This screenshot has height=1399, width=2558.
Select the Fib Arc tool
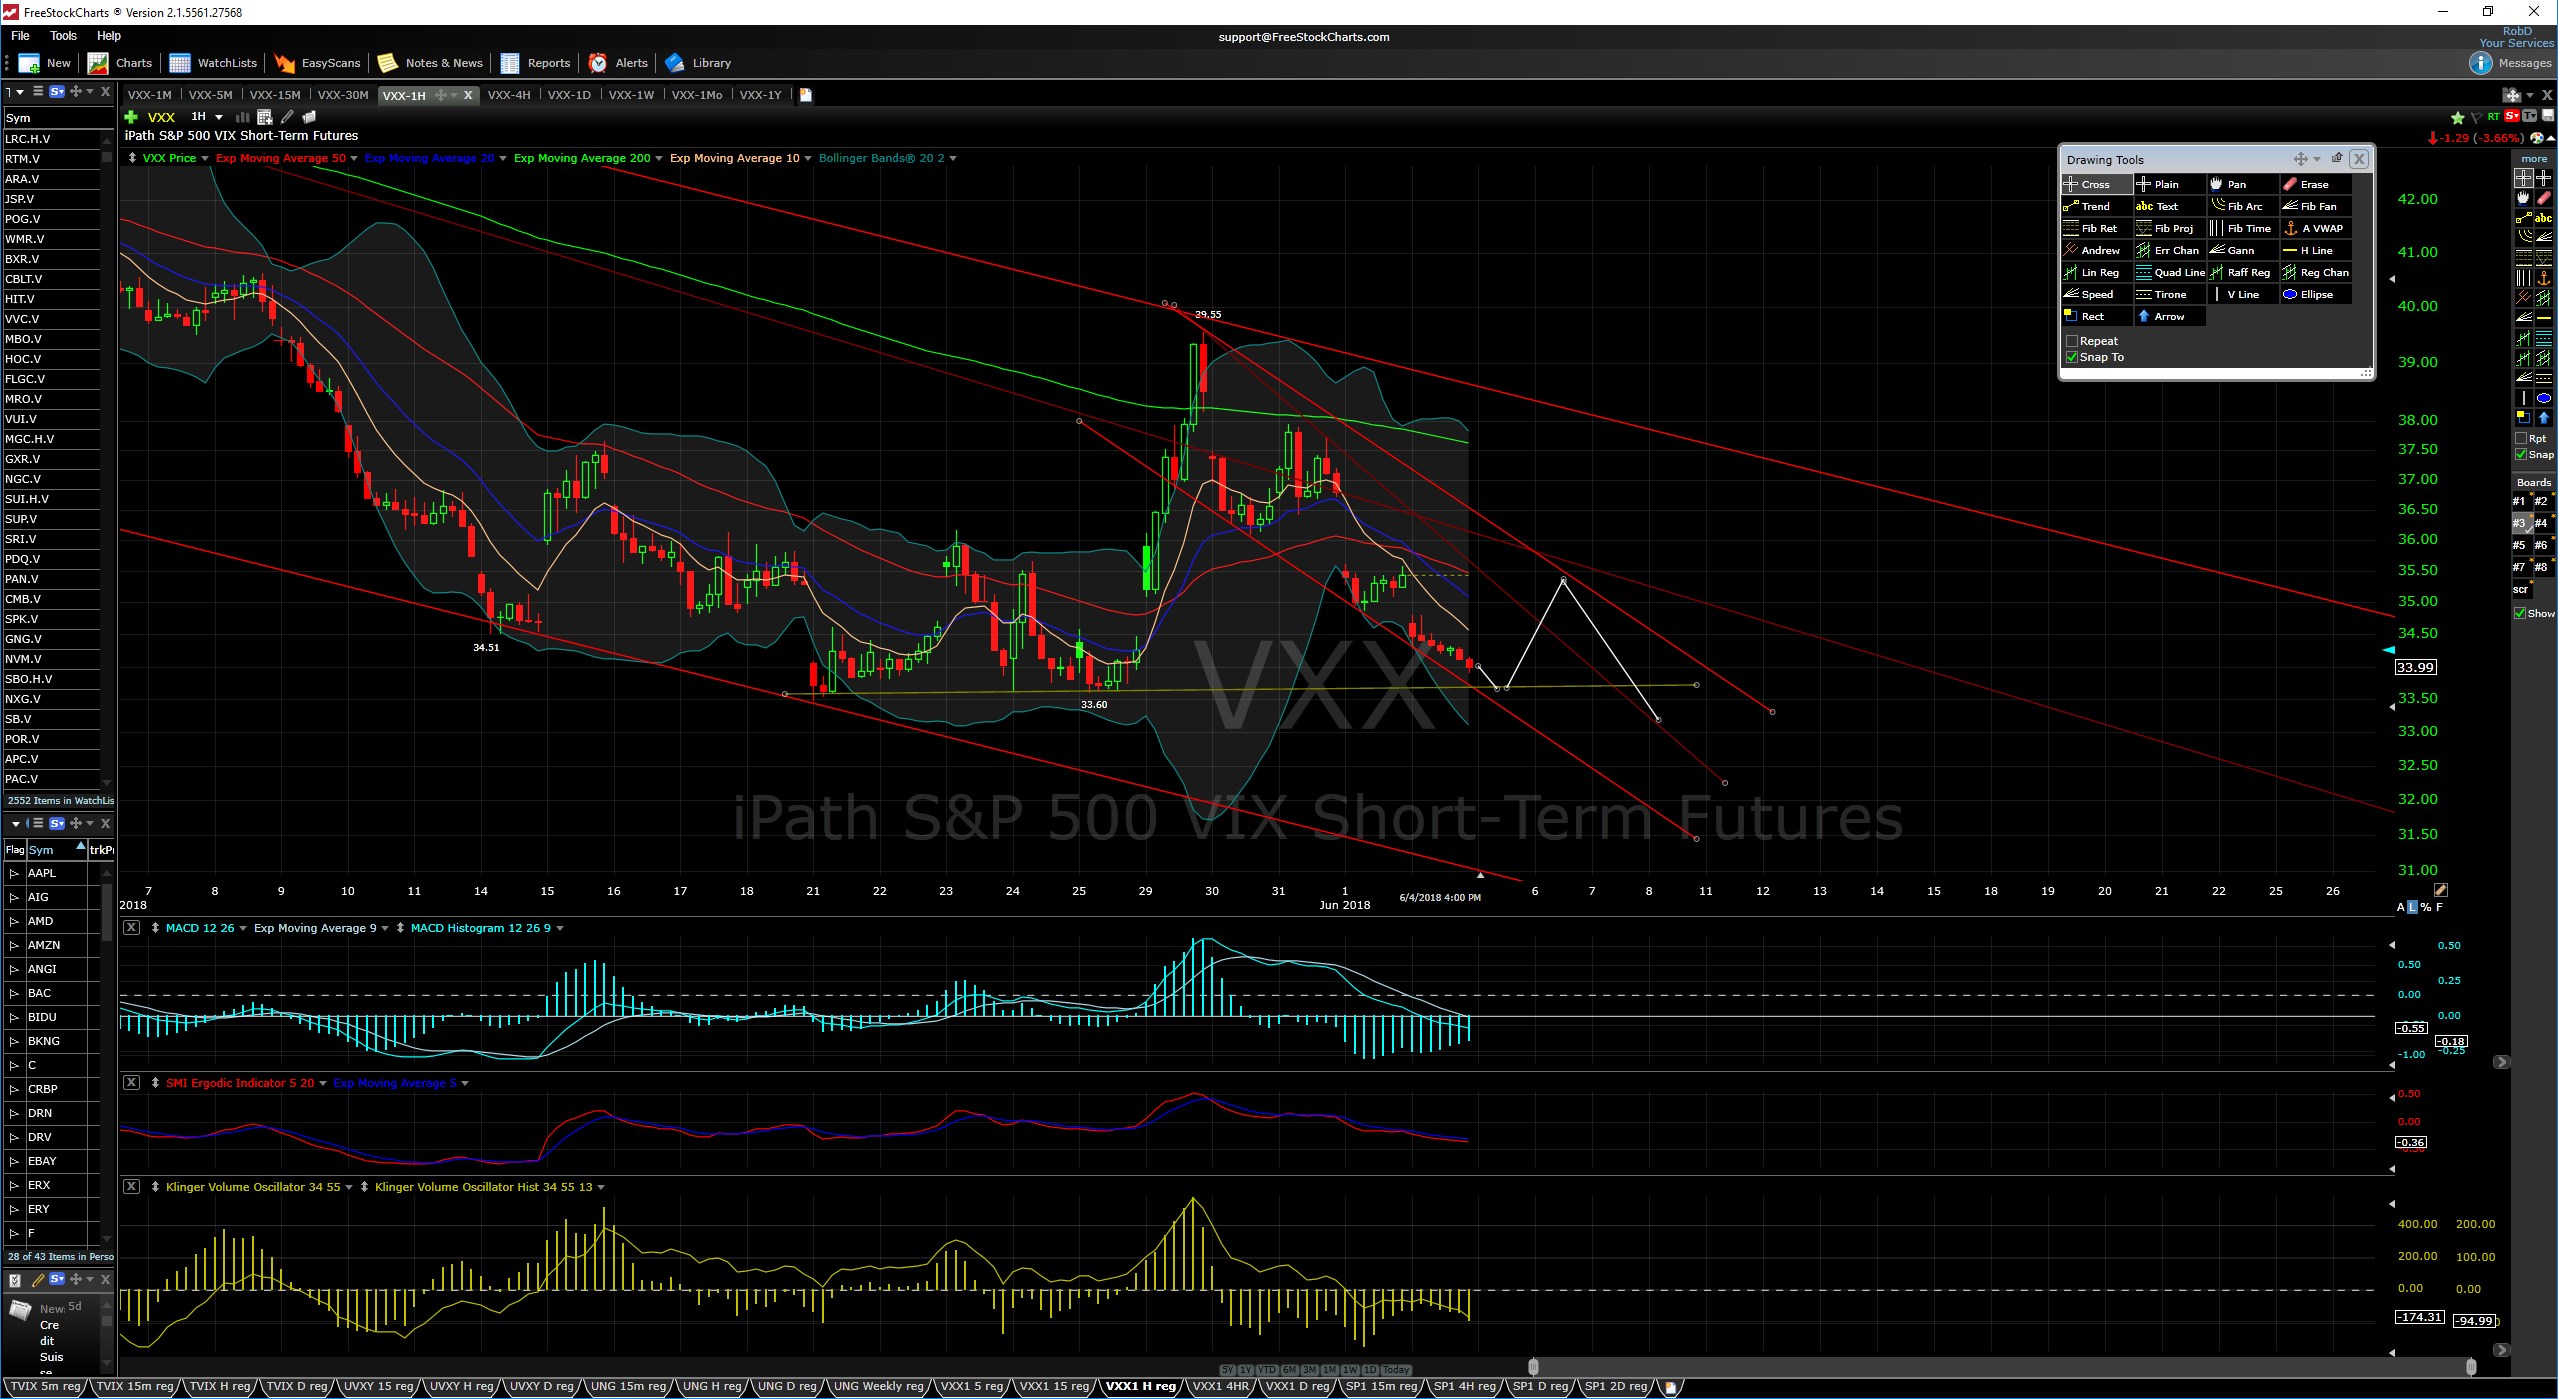click(x=2243, y=207)
